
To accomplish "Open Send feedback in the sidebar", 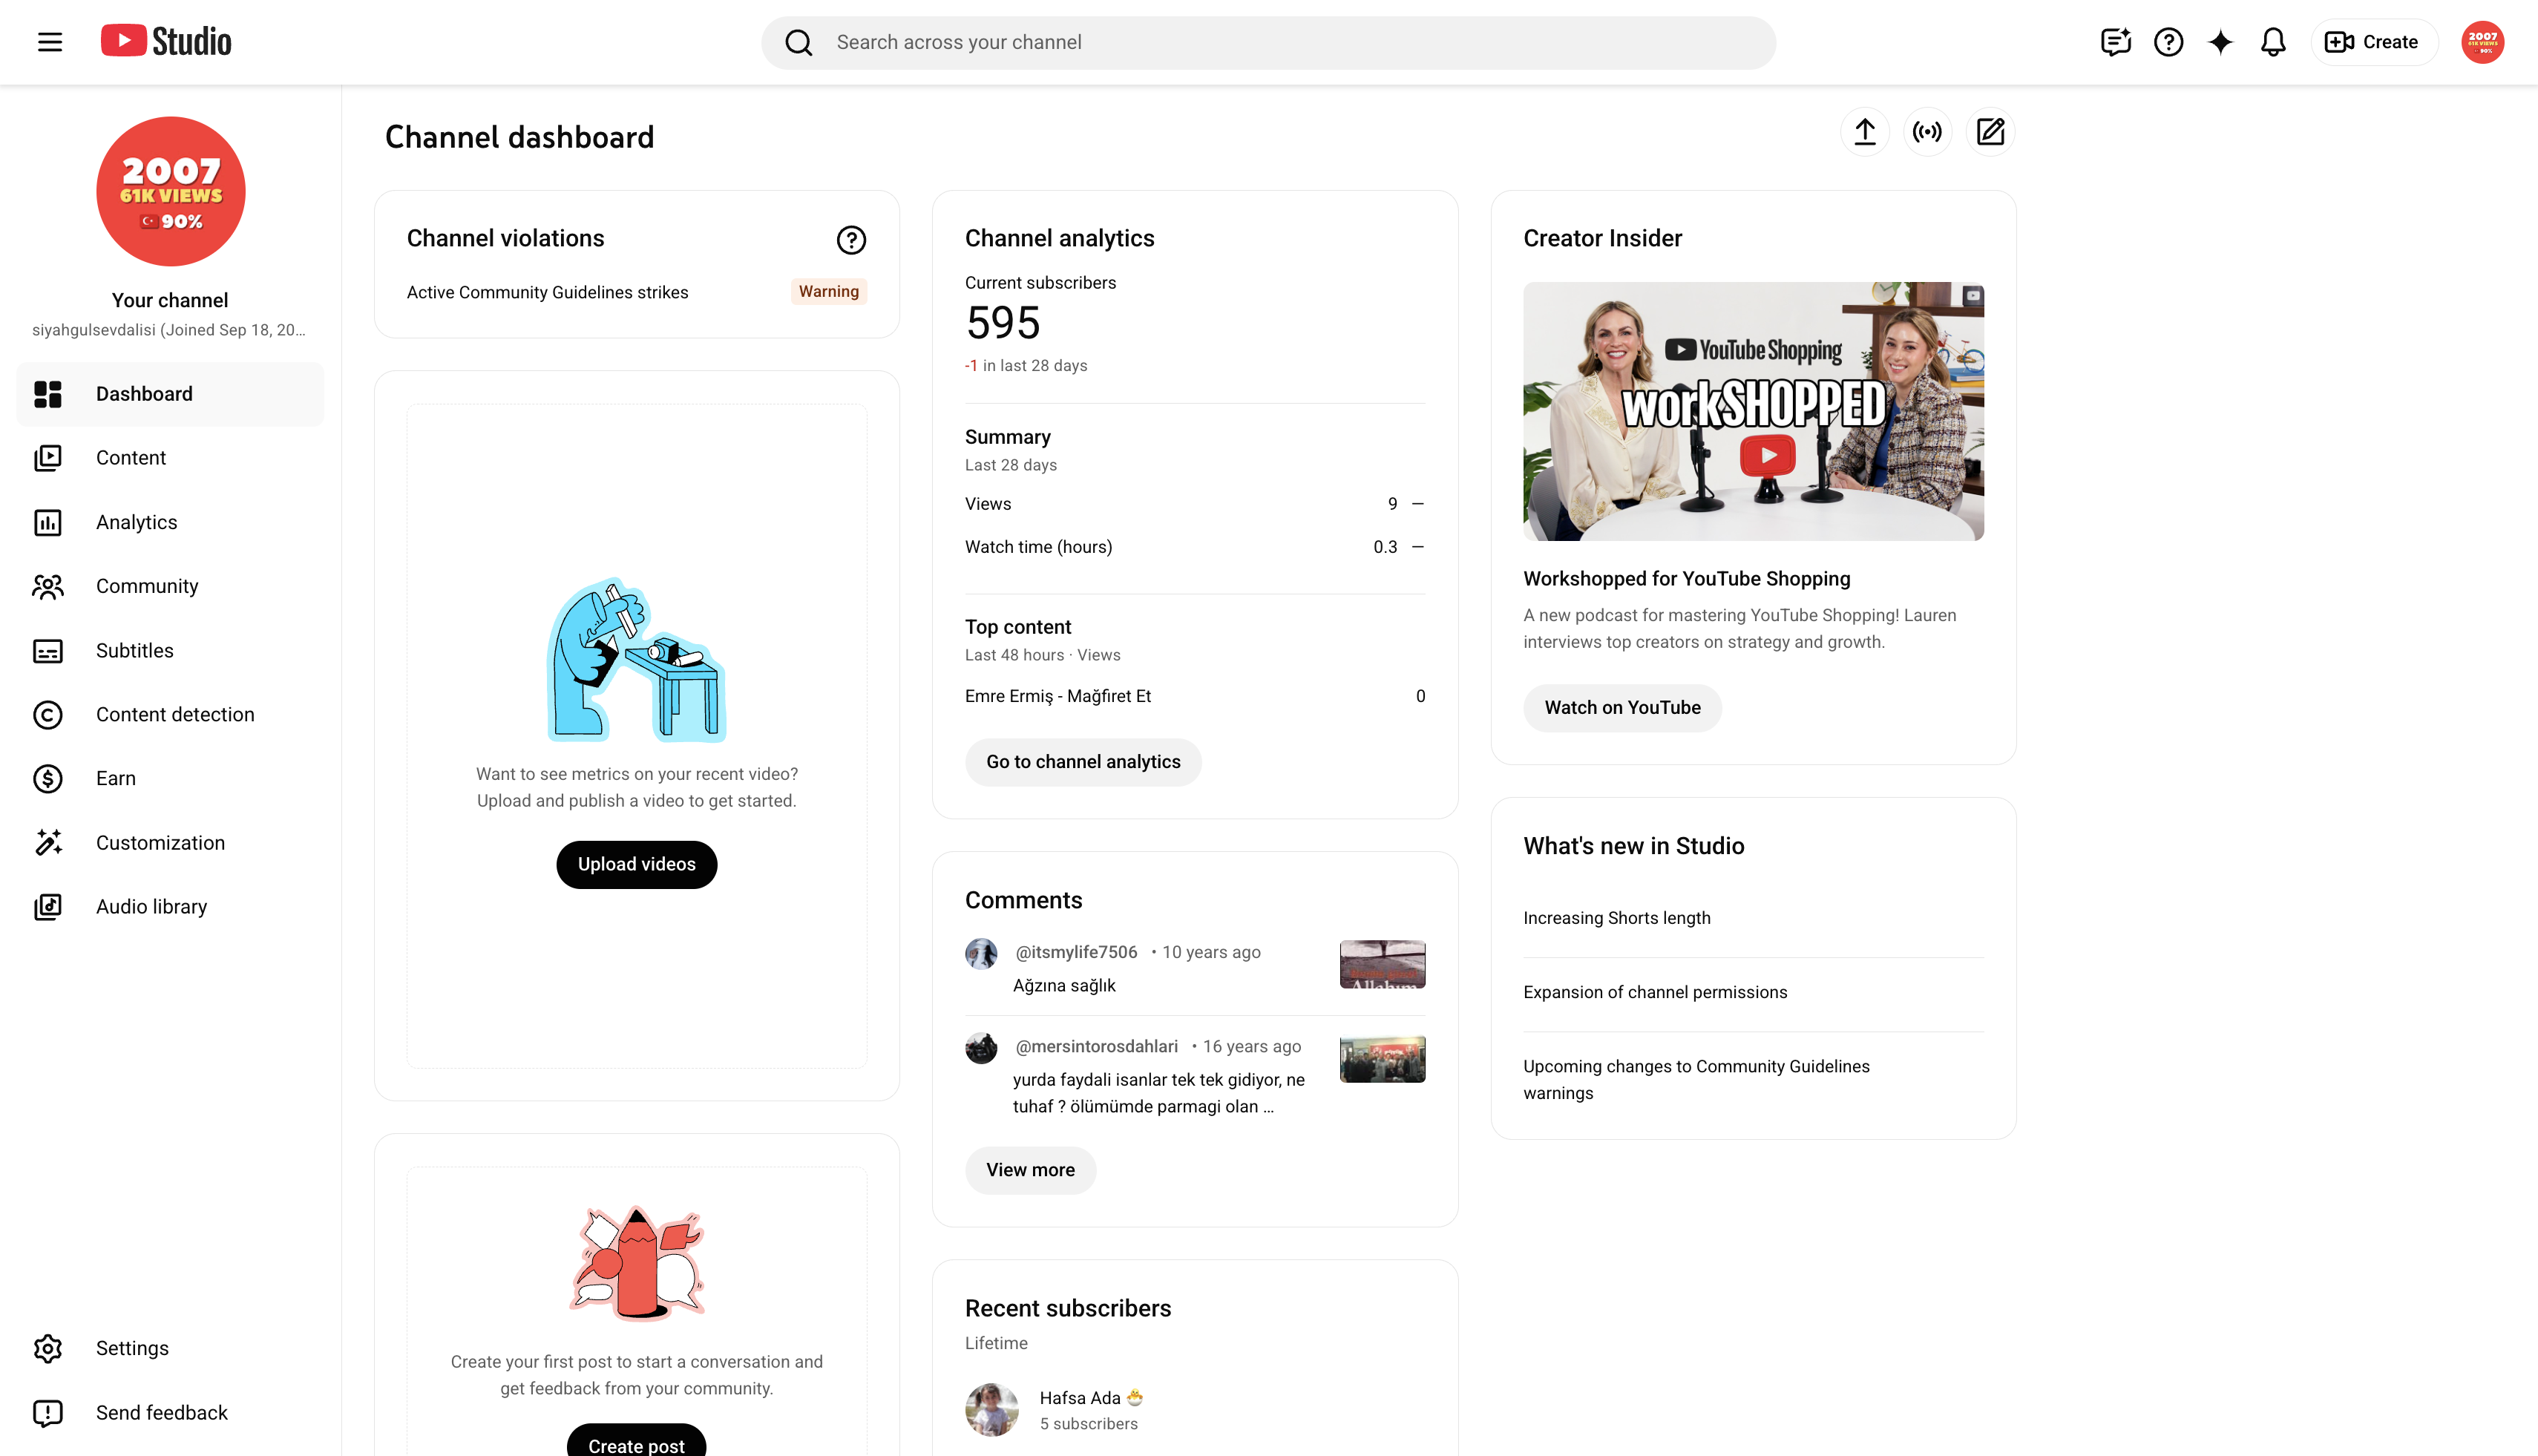I will 170,1413.
